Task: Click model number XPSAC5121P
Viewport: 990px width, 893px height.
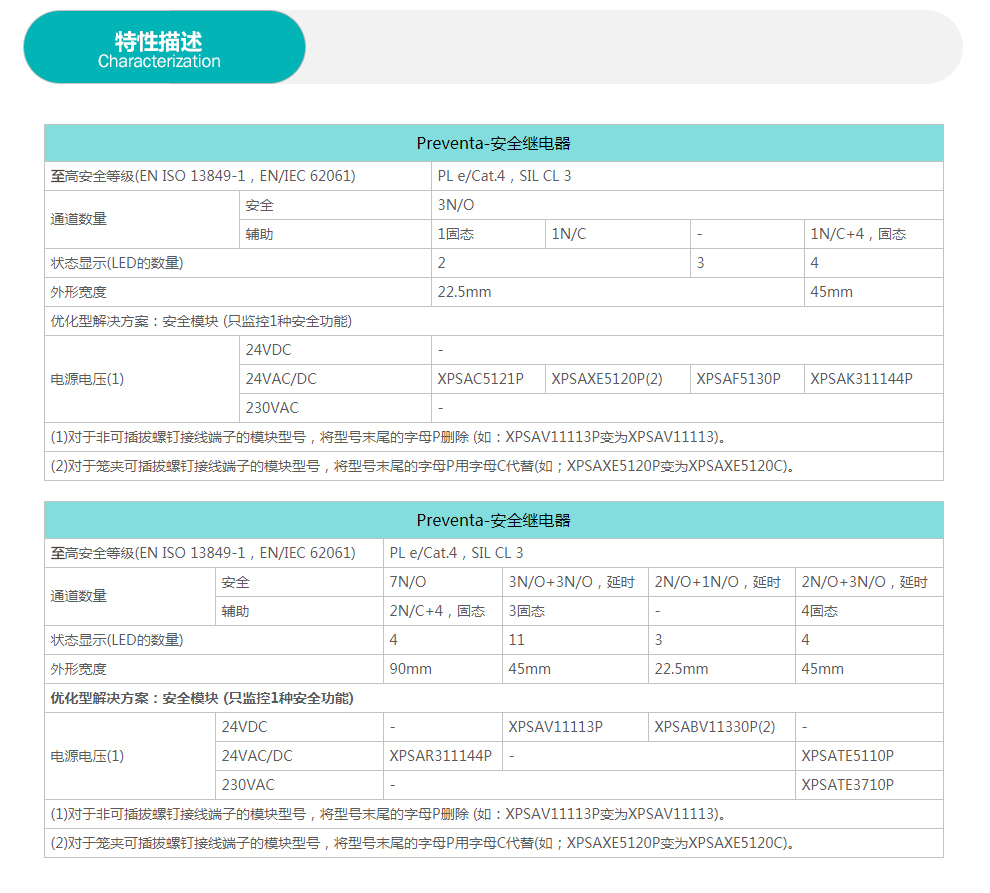Action: pyautogui.click(x=480, y=379)
